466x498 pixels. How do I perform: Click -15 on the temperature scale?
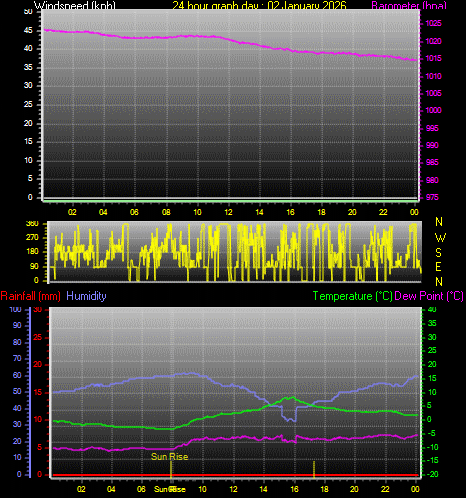[432, 461]
